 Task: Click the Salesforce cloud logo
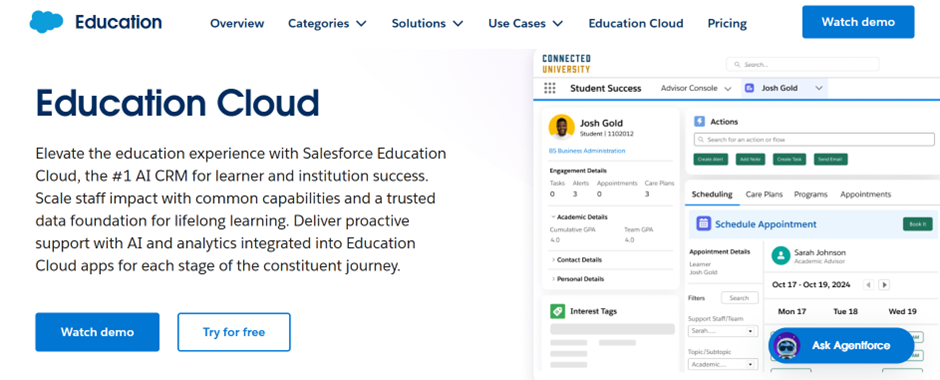point(46,22)
